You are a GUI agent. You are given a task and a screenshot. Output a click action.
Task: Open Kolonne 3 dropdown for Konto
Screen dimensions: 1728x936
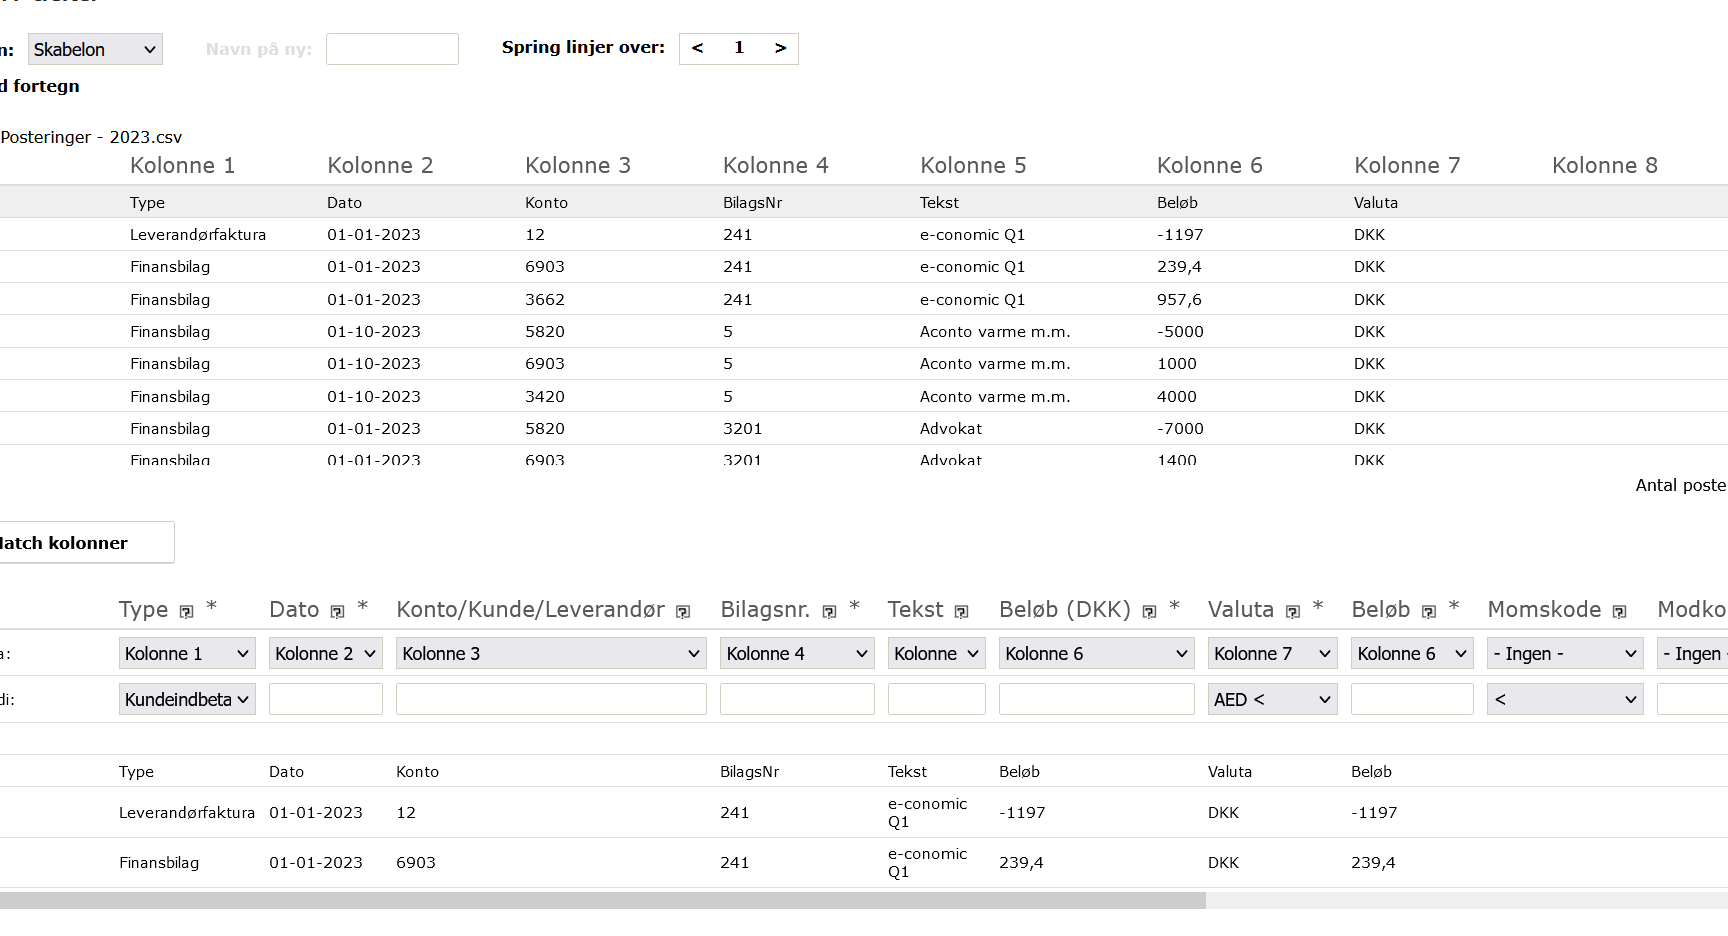click(551, 653)
